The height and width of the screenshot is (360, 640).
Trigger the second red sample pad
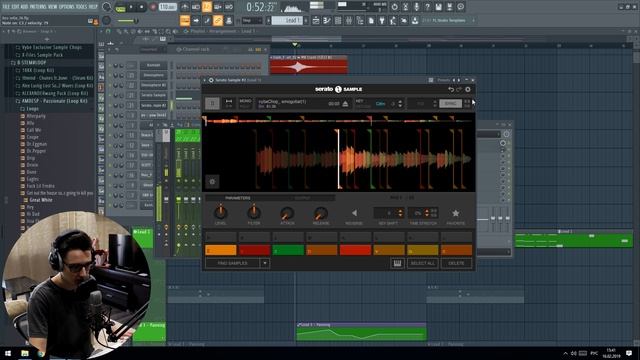point(355,250)
